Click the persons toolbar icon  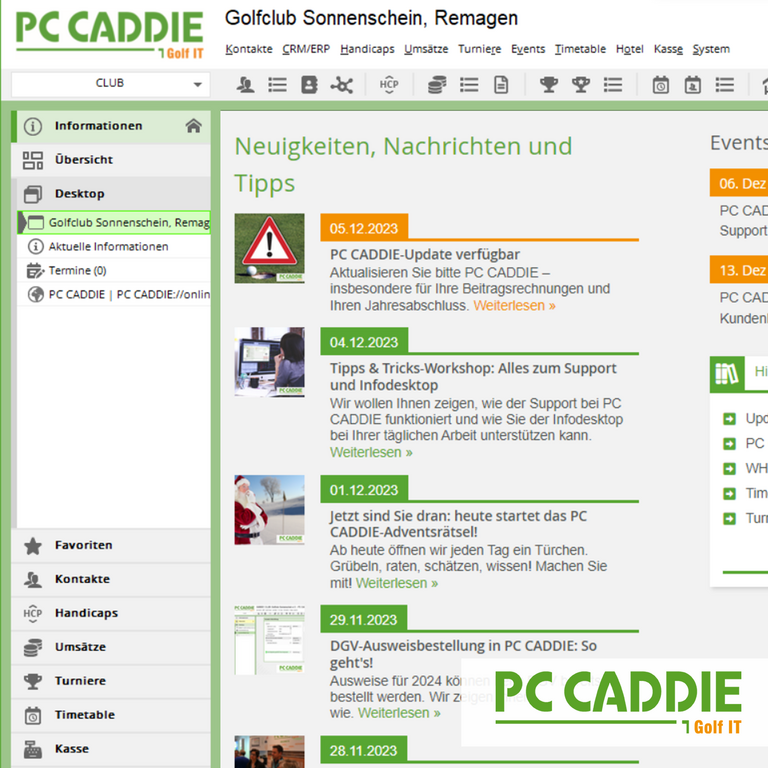[x=245, y=85]
